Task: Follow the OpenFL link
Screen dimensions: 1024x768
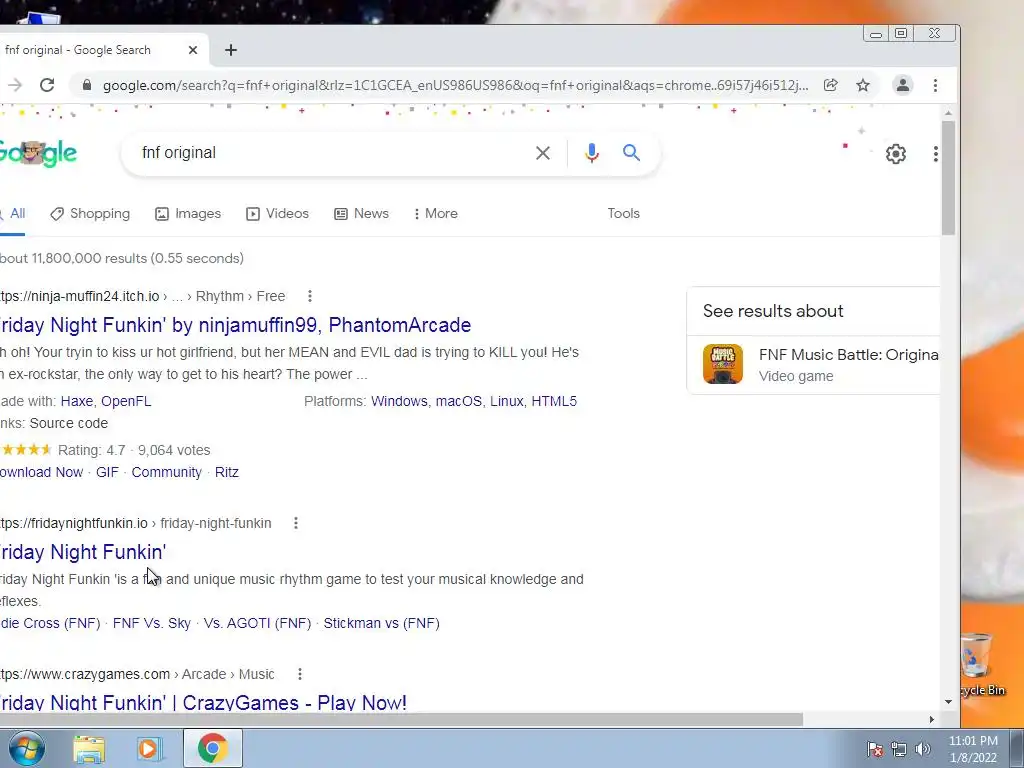Action: coord(126,401)
